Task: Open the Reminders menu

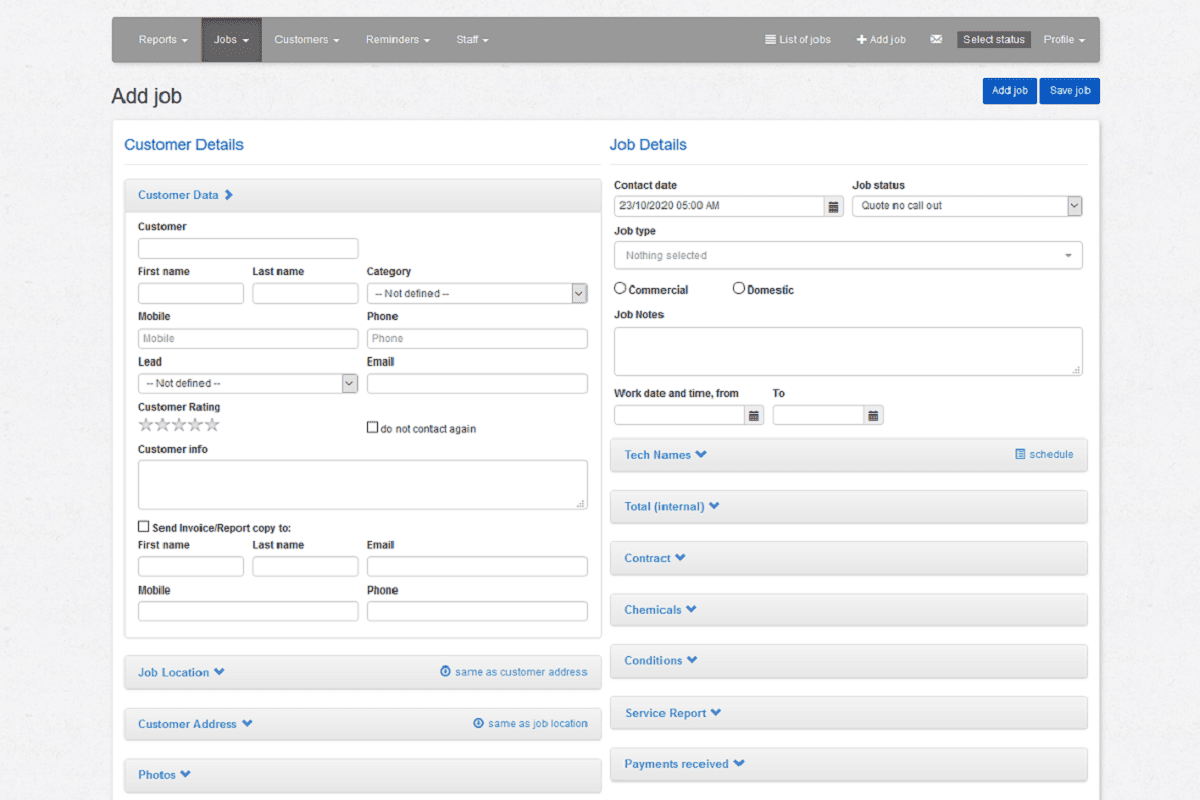Action: click(x=398, y=40)
